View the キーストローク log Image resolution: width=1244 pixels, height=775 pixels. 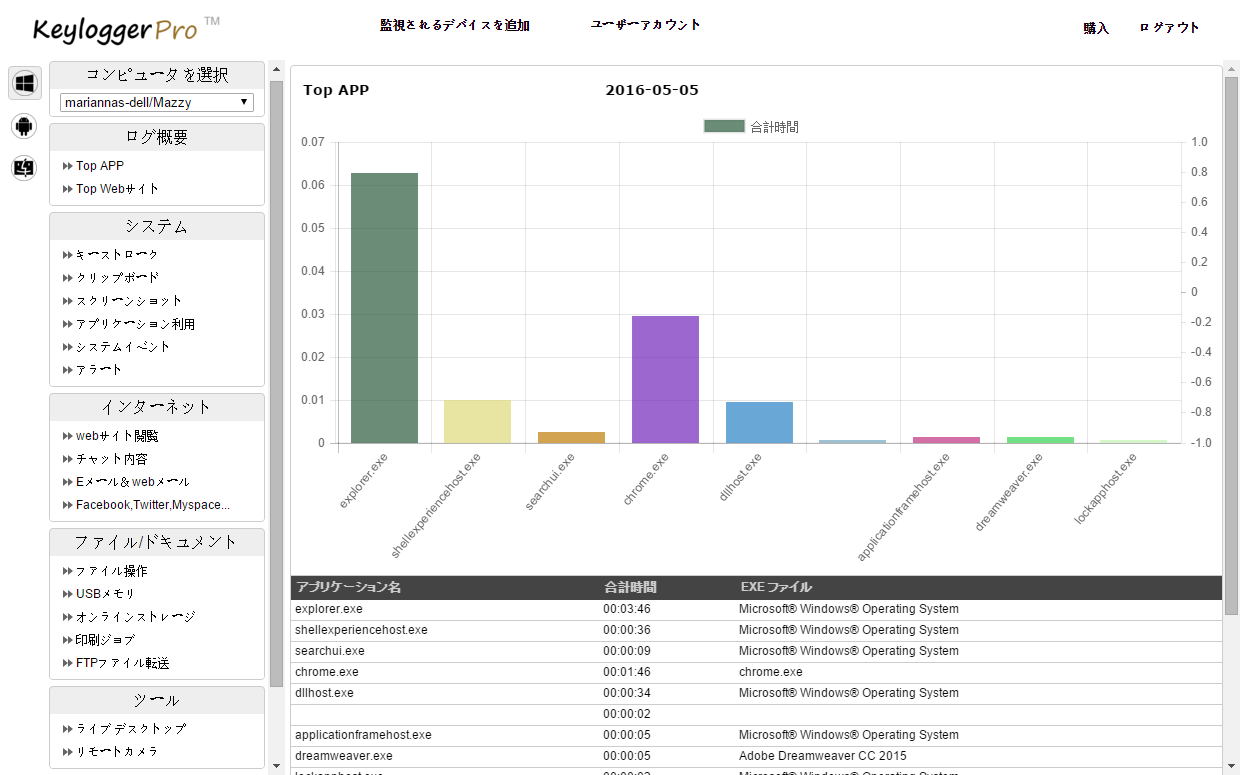[x=117, y=255]
